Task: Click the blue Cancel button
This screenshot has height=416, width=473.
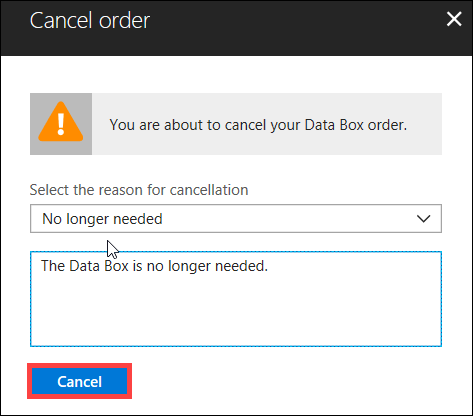Action: click(x=79, y=381)
